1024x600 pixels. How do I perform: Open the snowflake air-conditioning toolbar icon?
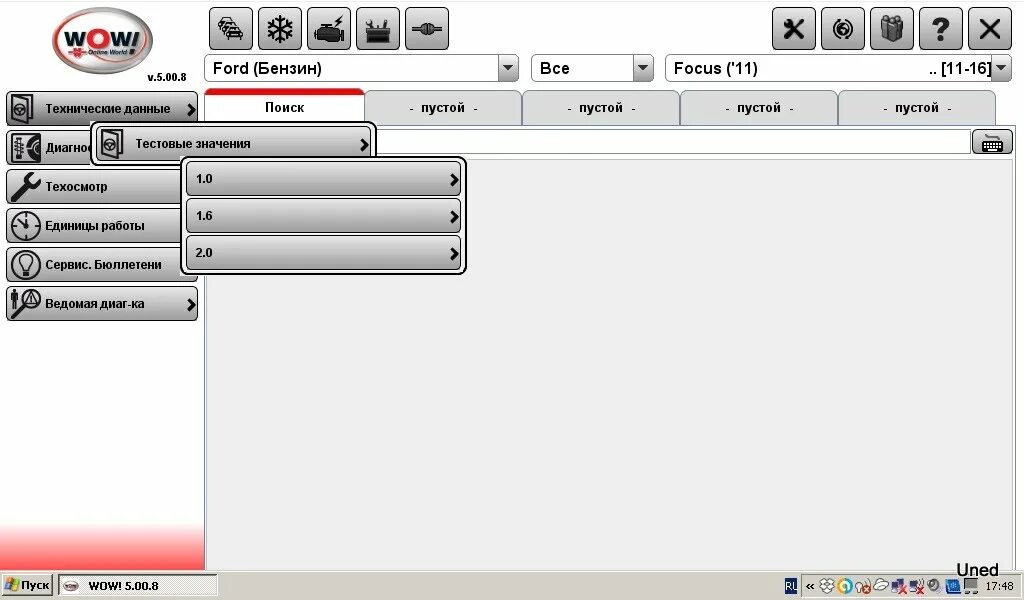[280, 29]
